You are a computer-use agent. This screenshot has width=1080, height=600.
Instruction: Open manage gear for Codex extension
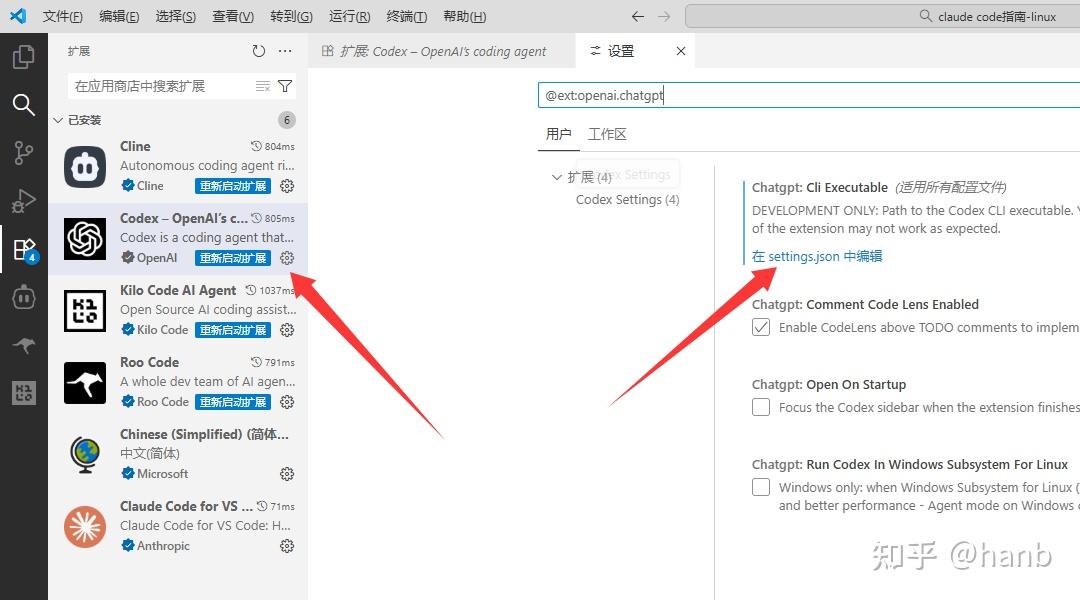point(287,258)
